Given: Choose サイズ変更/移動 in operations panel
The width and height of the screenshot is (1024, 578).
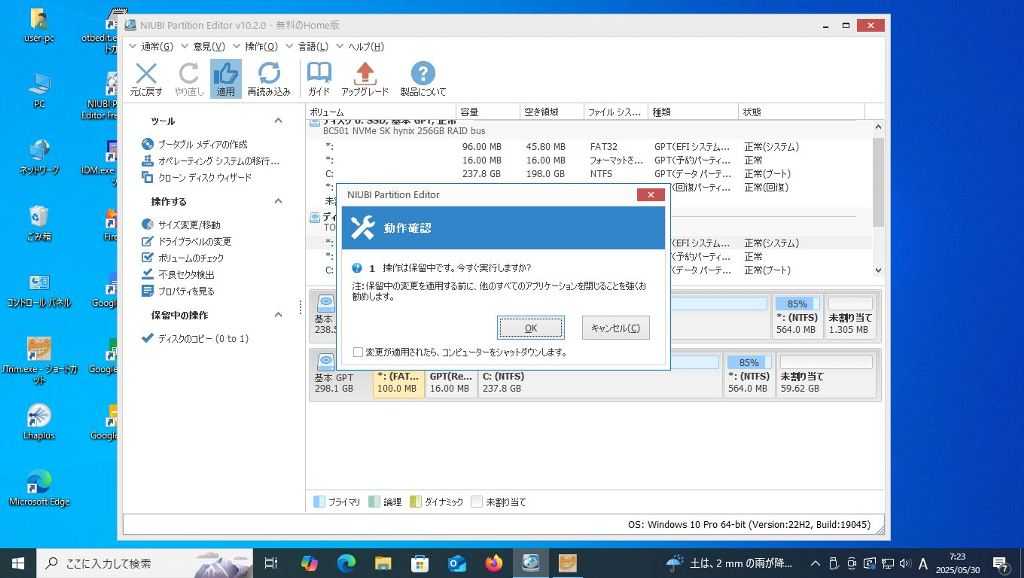Looking at the screenshot, I should (x=189, y=225).
